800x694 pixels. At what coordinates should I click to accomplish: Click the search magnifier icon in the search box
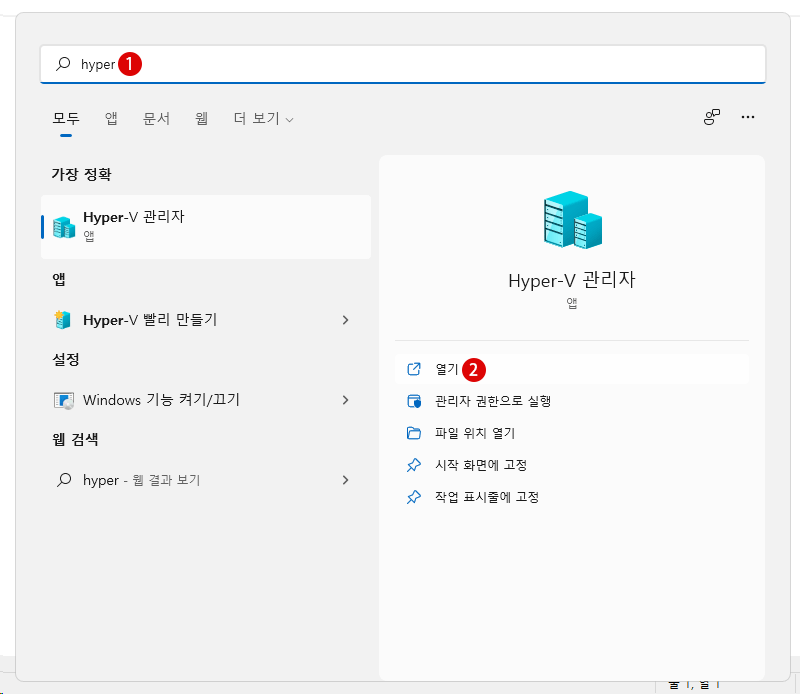coord(63,64)
